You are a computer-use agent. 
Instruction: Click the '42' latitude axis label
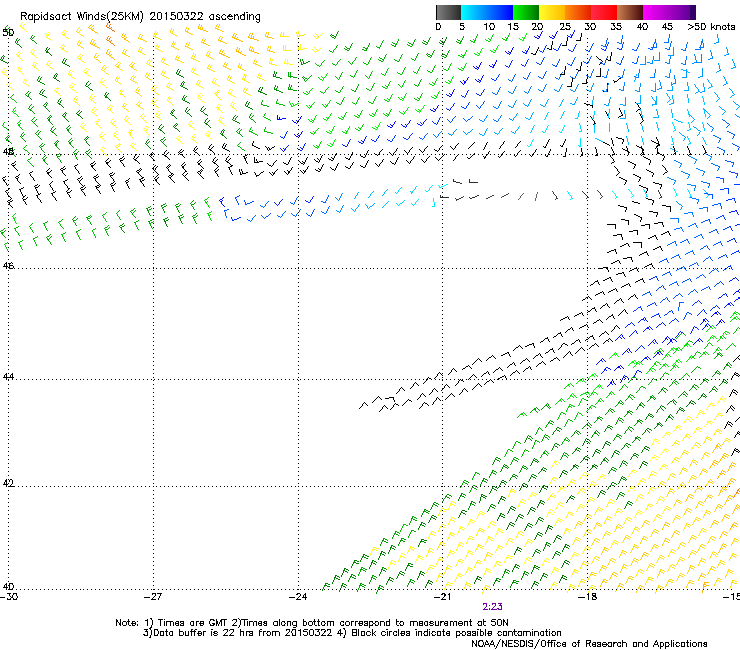pyautogui.click(x=8, y=483)
